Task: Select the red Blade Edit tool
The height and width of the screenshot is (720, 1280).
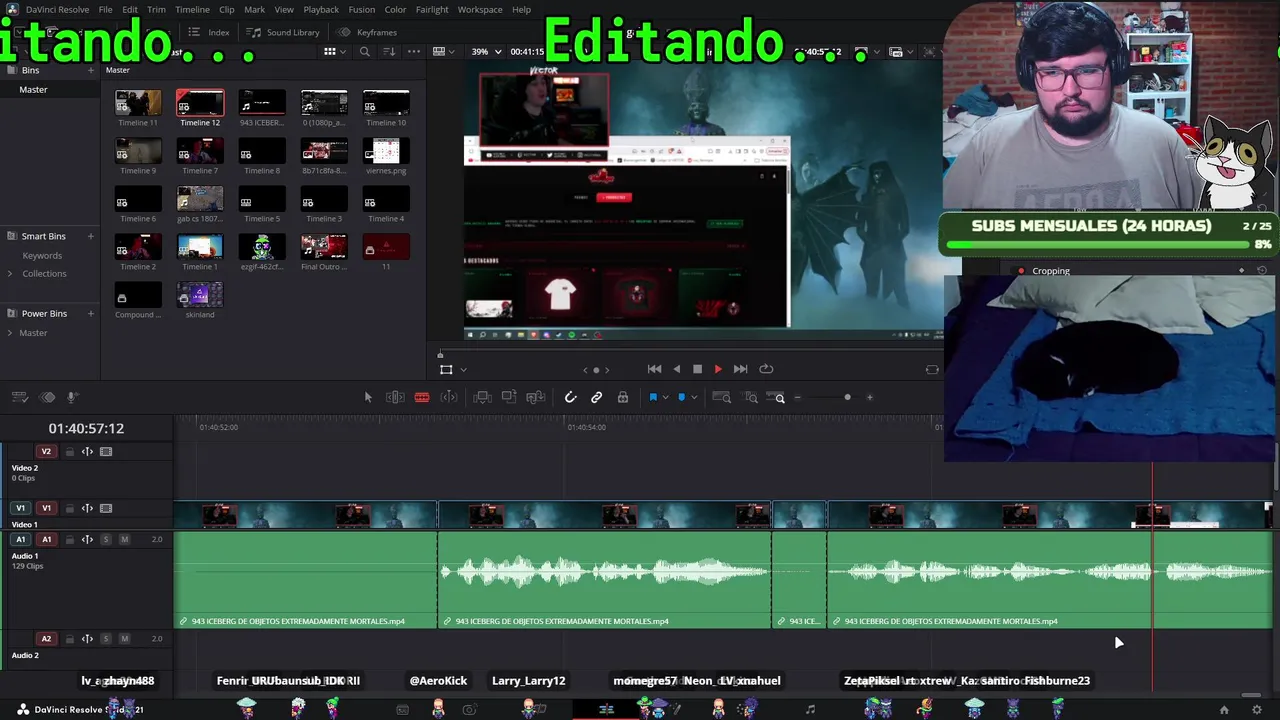Action: (422, 397)
